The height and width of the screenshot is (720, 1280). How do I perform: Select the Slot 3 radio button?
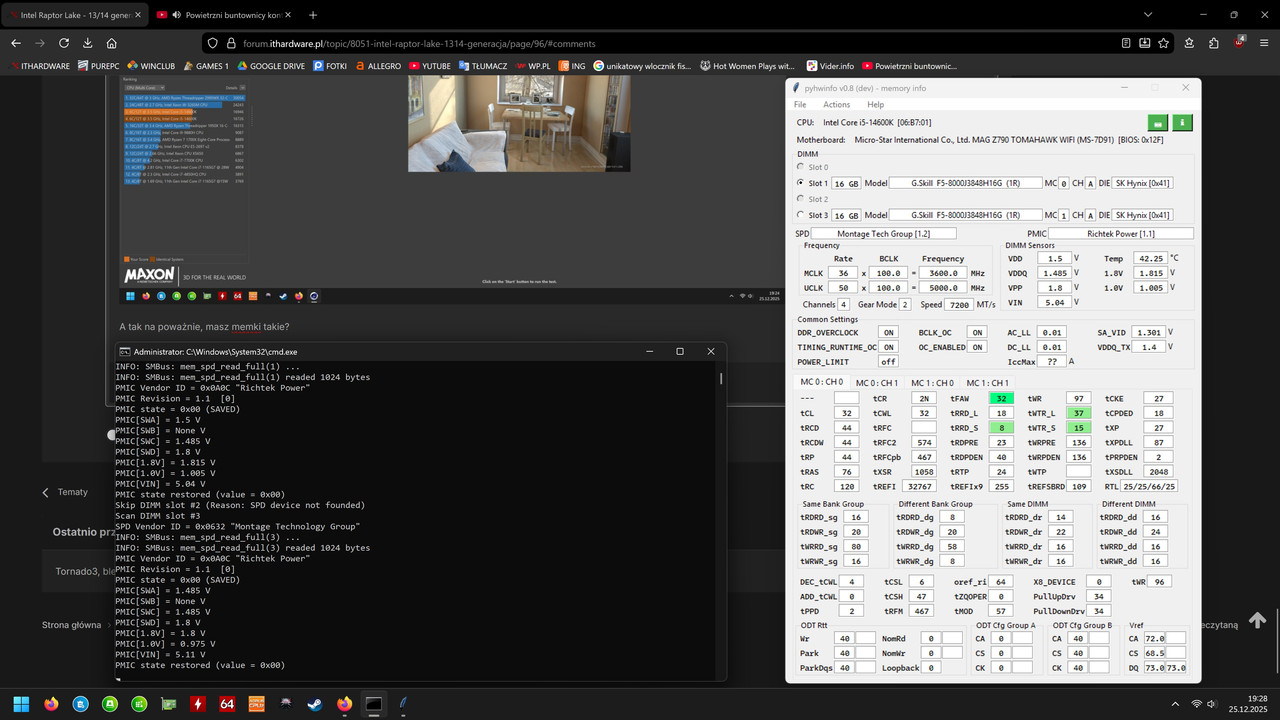pyautogui.click(x=800, y=215)
